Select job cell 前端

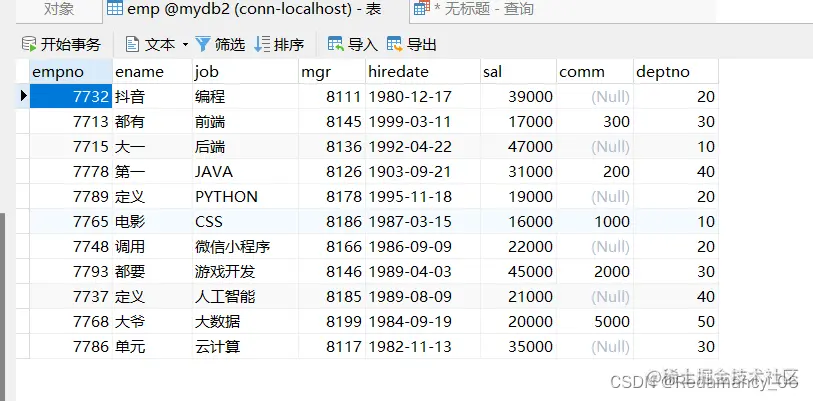[246, 121]
